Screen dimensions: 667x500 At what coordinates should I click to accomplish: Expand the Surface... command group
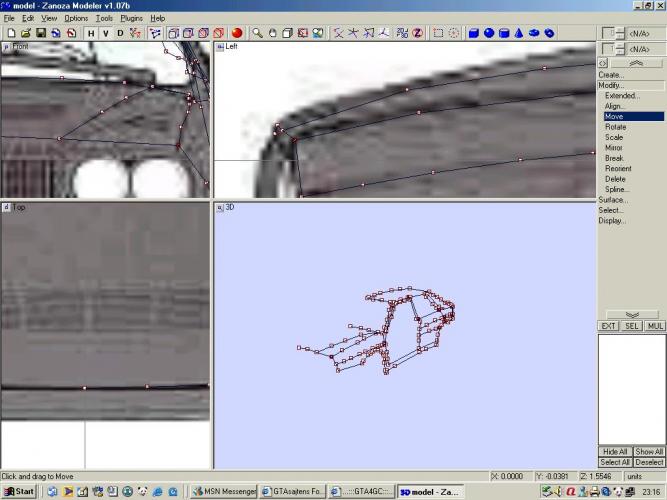(613, 200)
